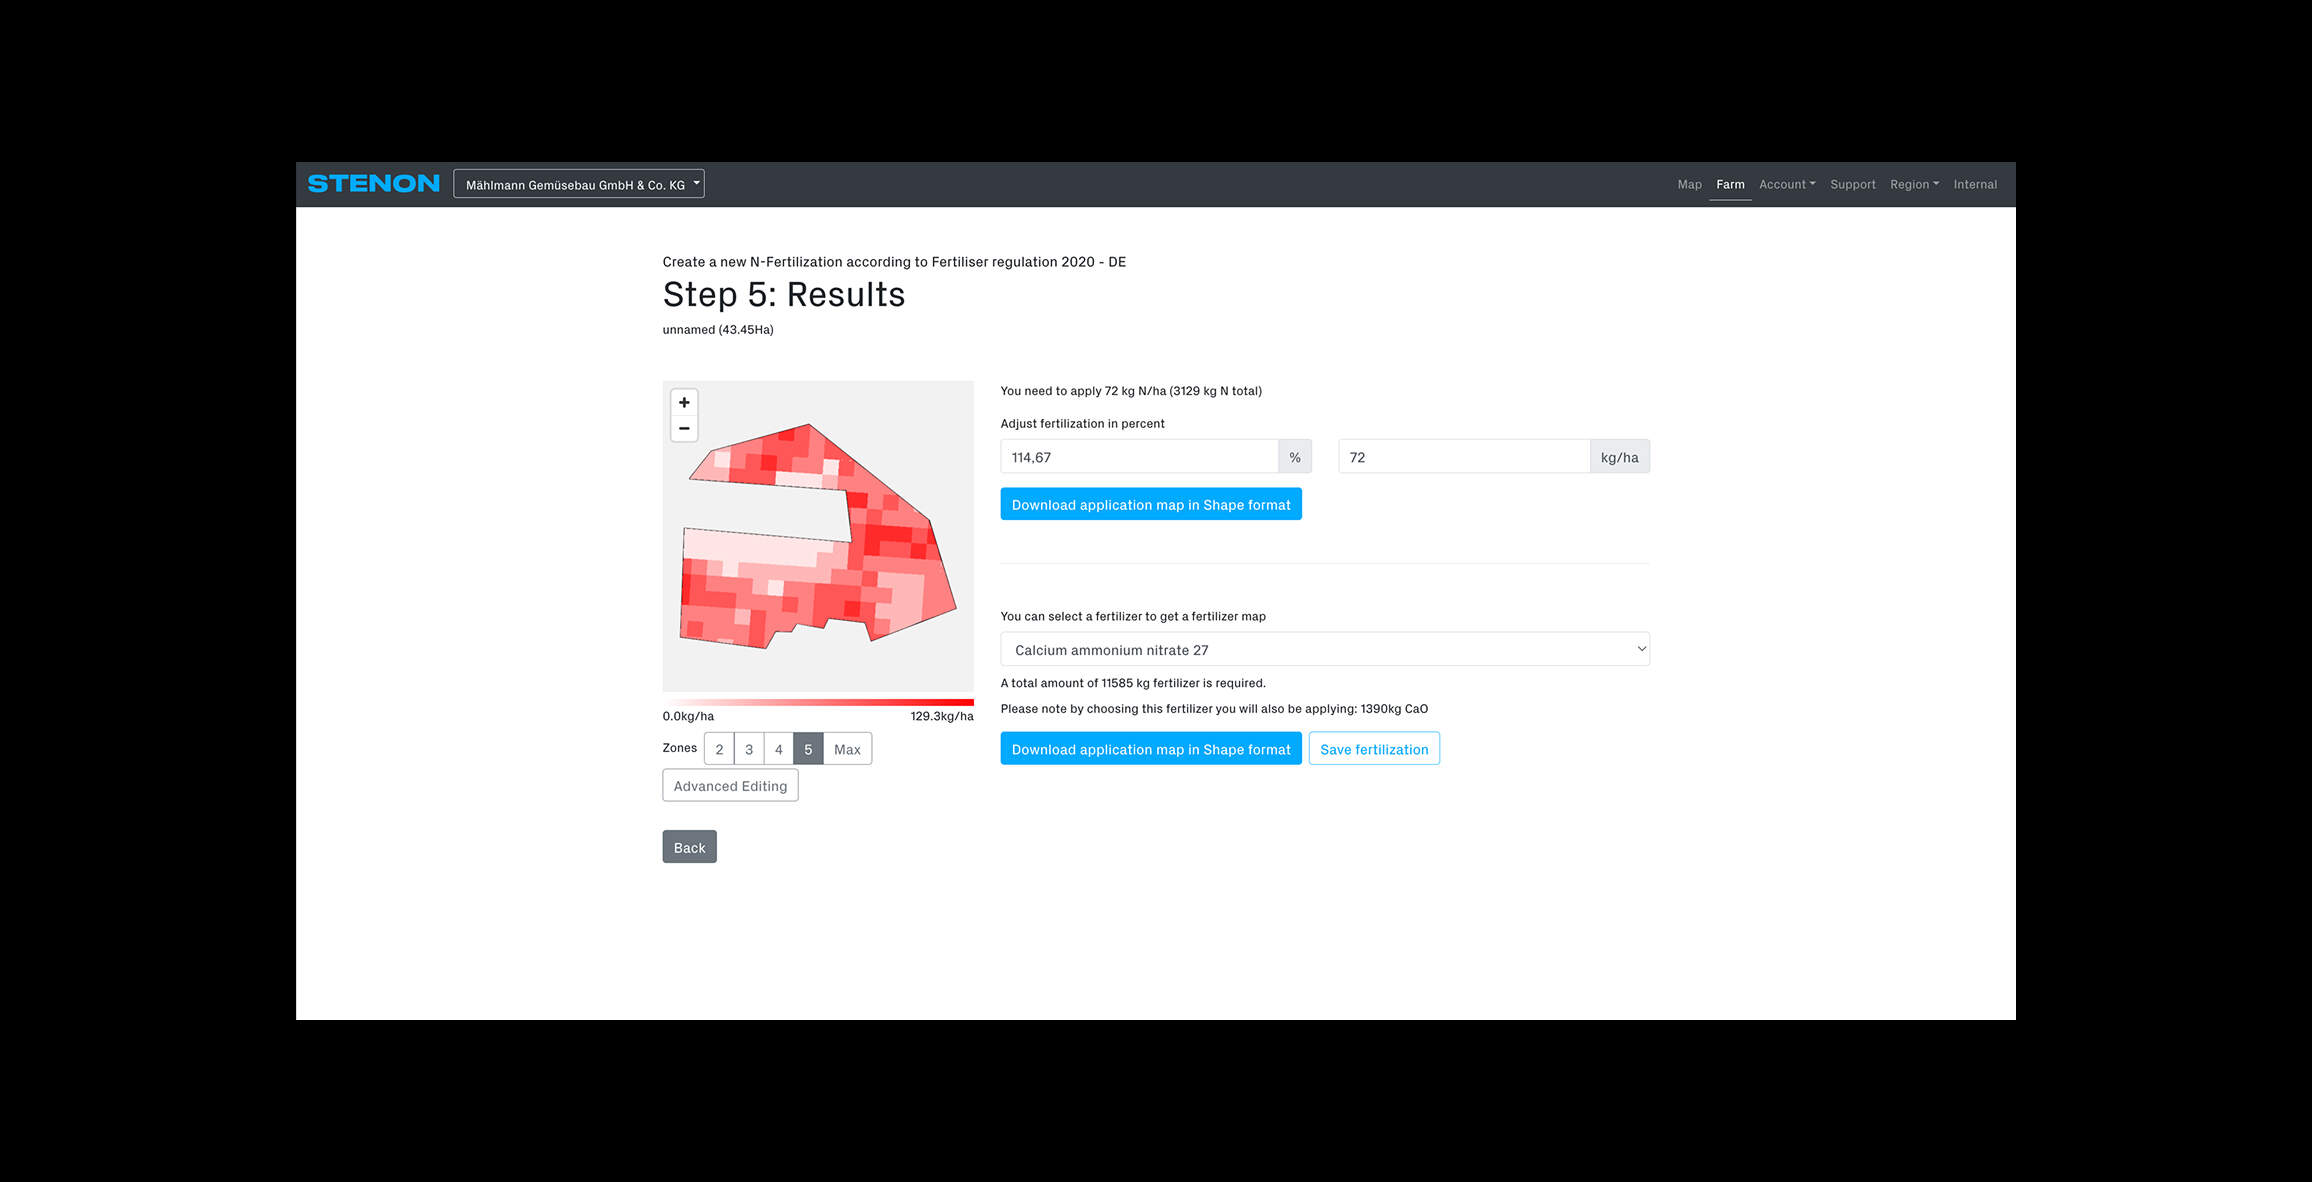This screenshot has width=2312, height=1182.
Task: Click the Save fertilization button
Action: pos(1373,749)
